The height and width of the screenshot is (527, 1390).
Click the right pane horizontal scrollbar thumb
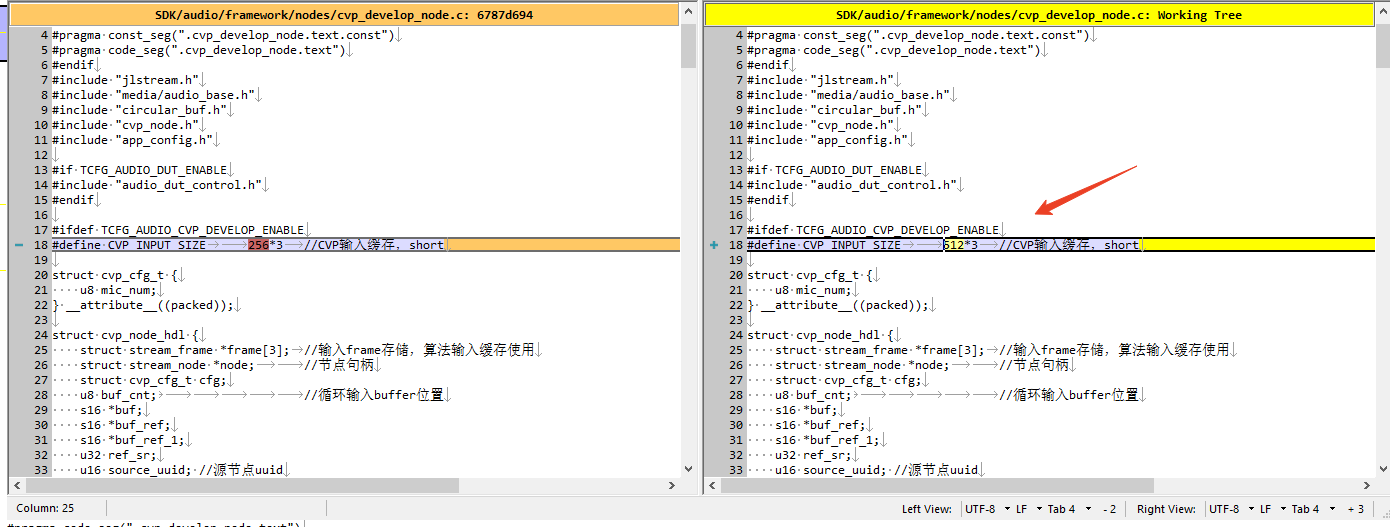[x=937, y=485]
